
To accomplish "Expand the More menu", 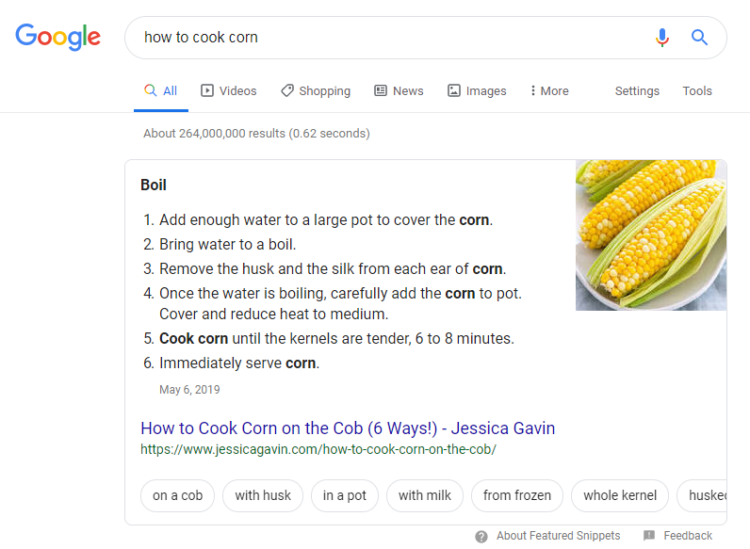I will [549, 91].
